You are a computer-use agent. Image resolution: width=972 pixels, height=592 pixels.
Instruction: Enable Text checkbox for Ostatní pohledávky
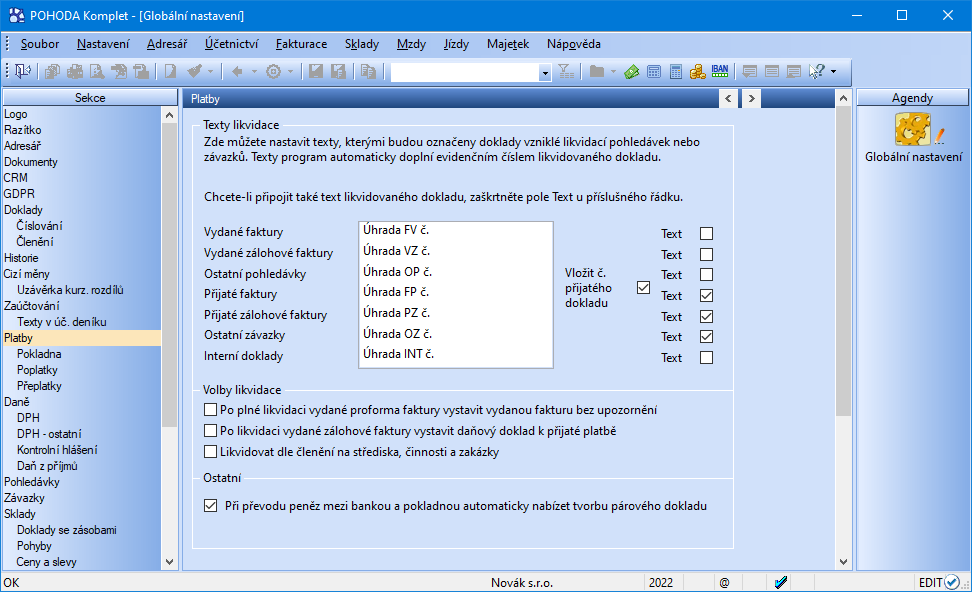pyautogui.click(x=706, y=275)
